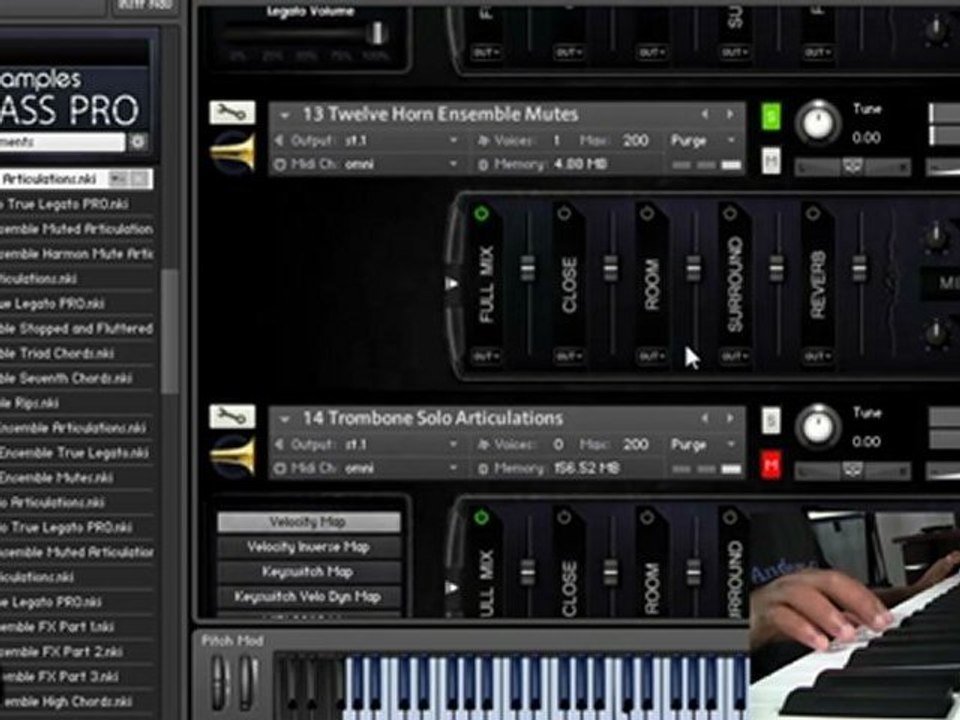Open SURROUND out routing on Twelve Horn mixer
960x720 pixels.
click(x=735, y=356)
